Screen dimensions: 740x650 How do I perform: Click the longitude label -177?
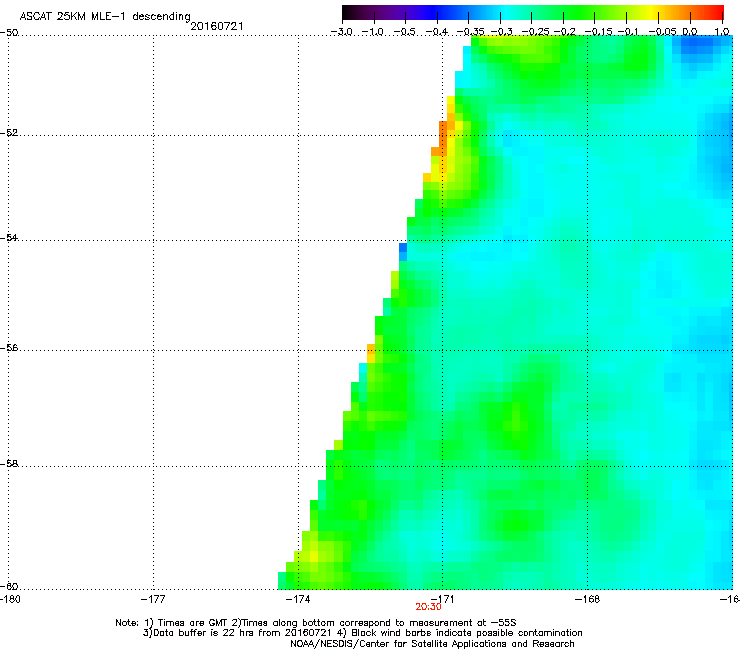tap(153, 599)
